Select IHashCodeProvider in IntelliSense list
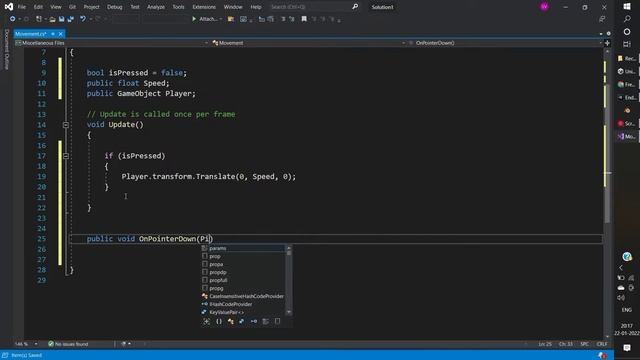Image resolution: width=640 pixels, height=360 pixels. coord(243,304)
